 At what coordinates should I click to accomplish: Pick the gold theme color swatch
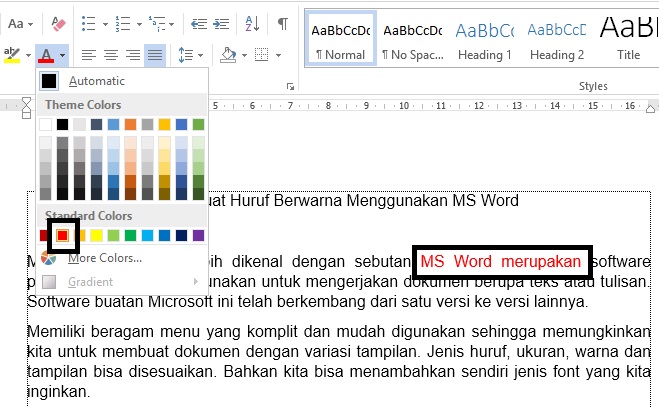click(x=164, y=124)
